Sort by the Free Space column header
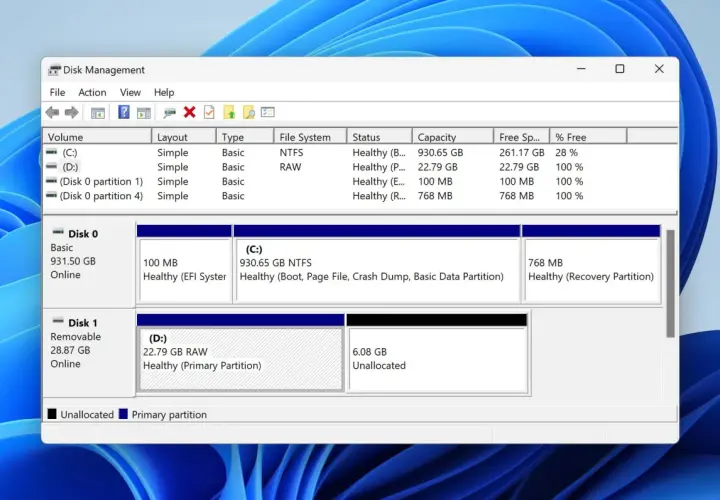 tap(522, 137)
